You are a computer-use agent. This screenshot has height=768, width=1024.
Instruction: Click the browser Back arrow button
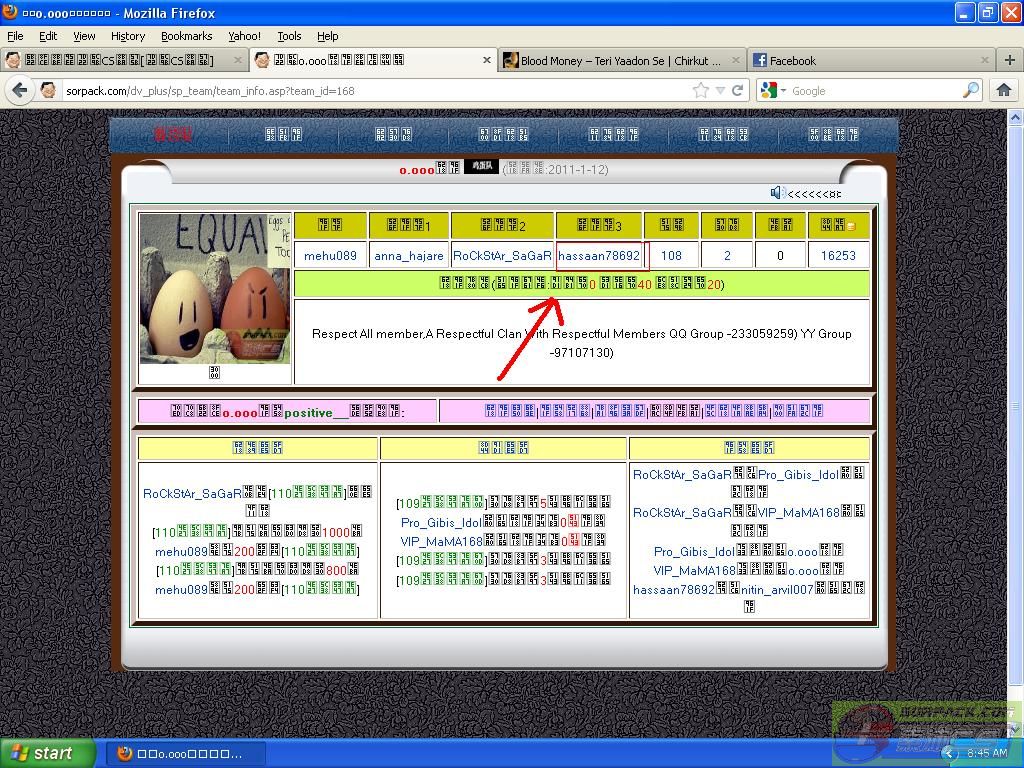[19, 90]
